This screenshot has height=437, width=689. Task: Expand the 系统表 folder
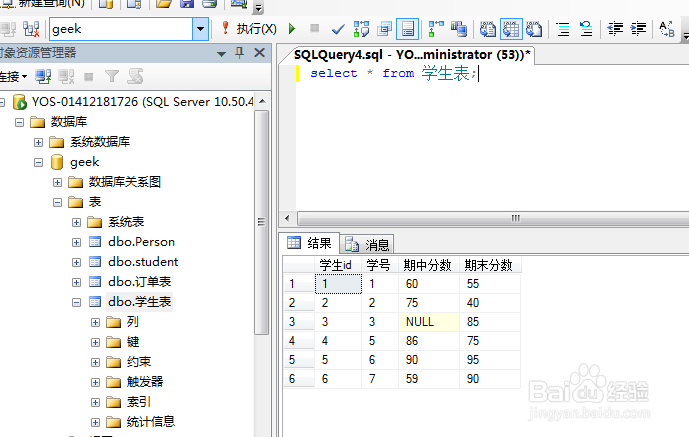(76, 222)
